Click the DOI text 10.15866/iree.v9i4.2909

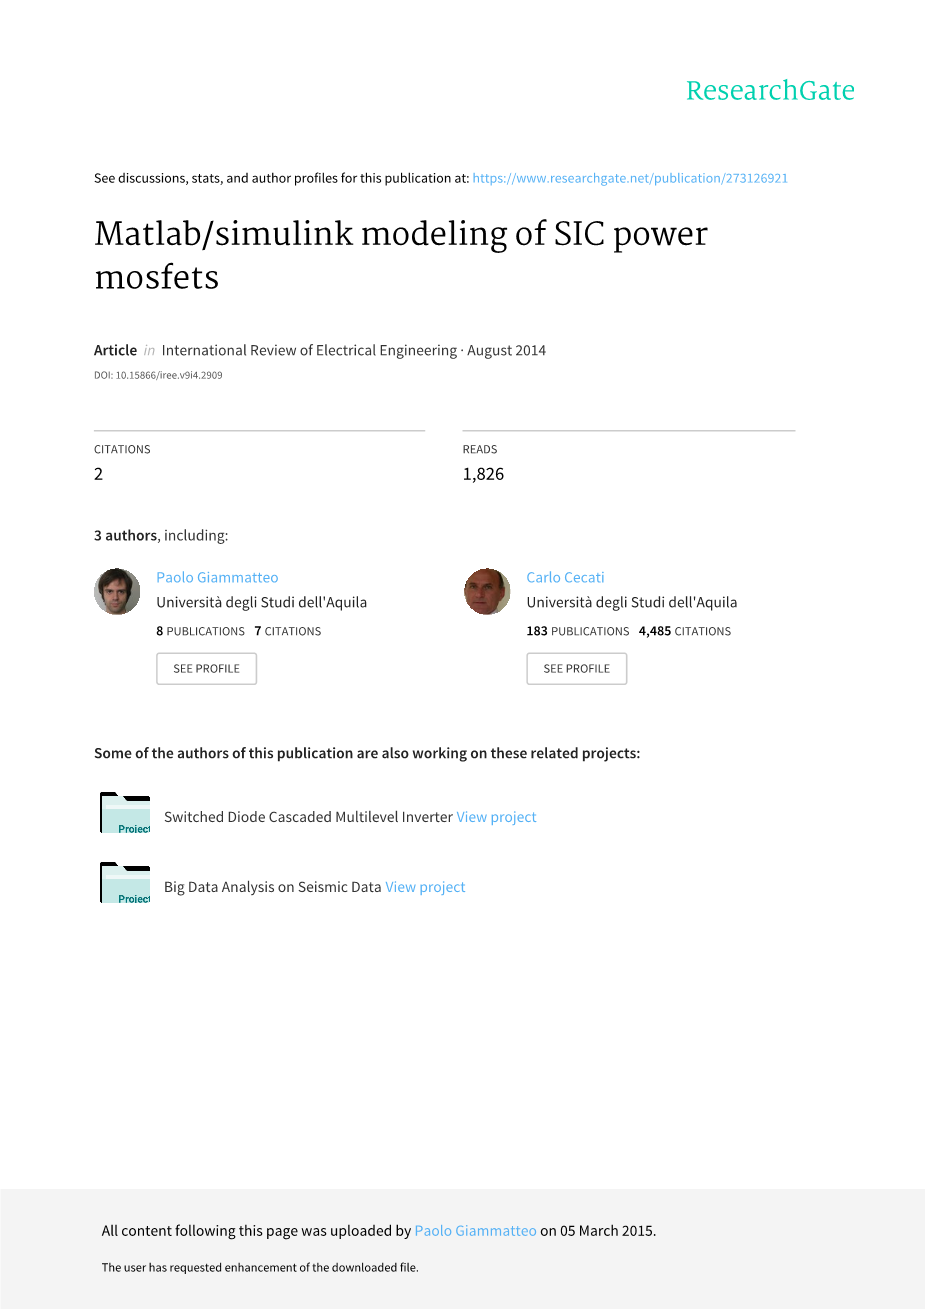click(x=158, y=376)
